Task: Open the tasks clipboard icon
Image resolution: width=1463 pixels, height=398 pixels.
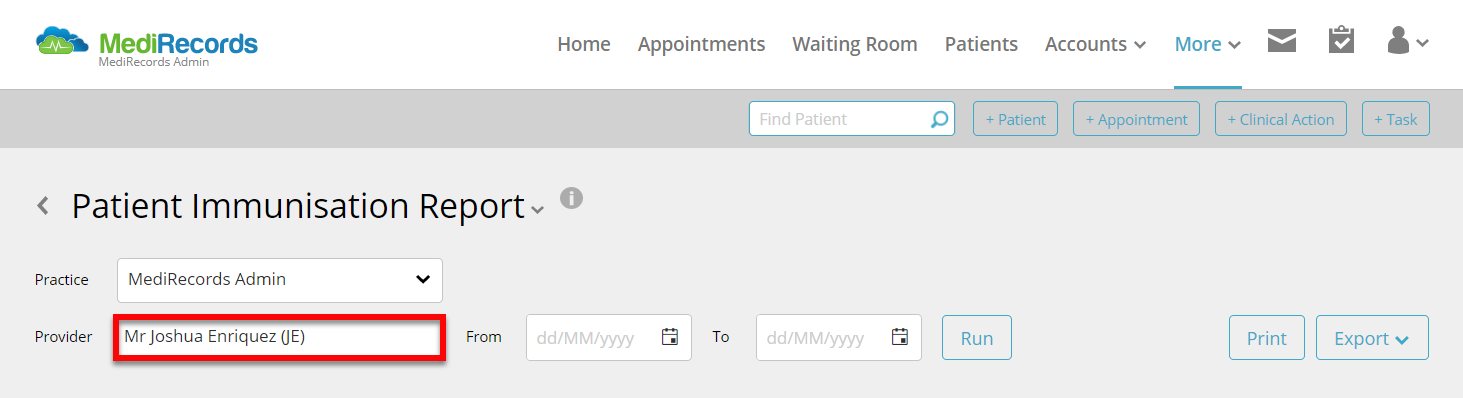Action: point(1341,40)
